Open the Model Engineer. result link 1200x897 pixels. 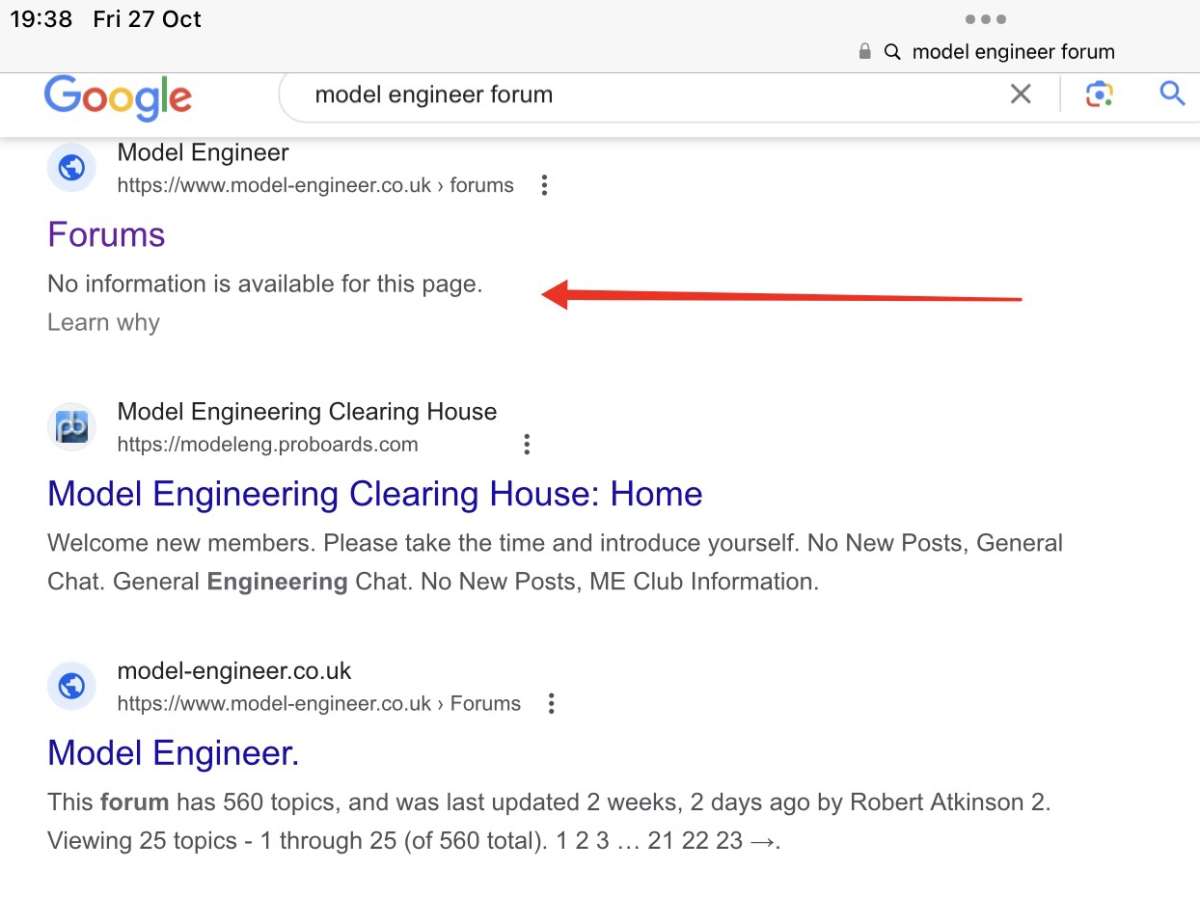coord(173,753)
